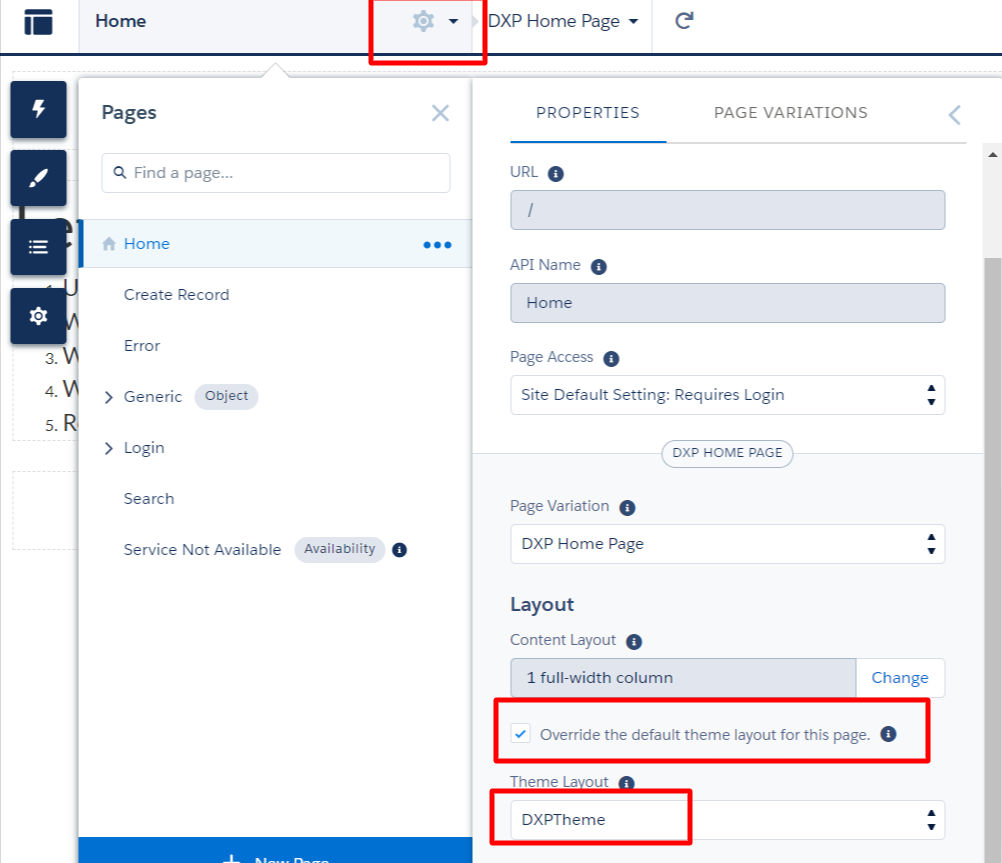Open the Page Structure list icon
1002x863 pixels.
tap(38, 247)
